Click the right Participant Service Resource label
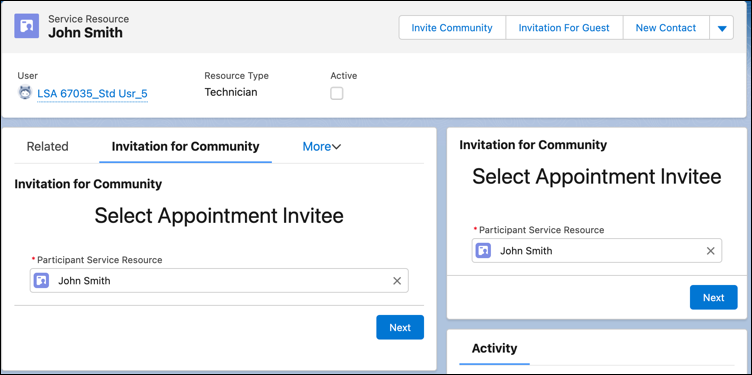This screenshot has height=375, width=752. [541, 230]
